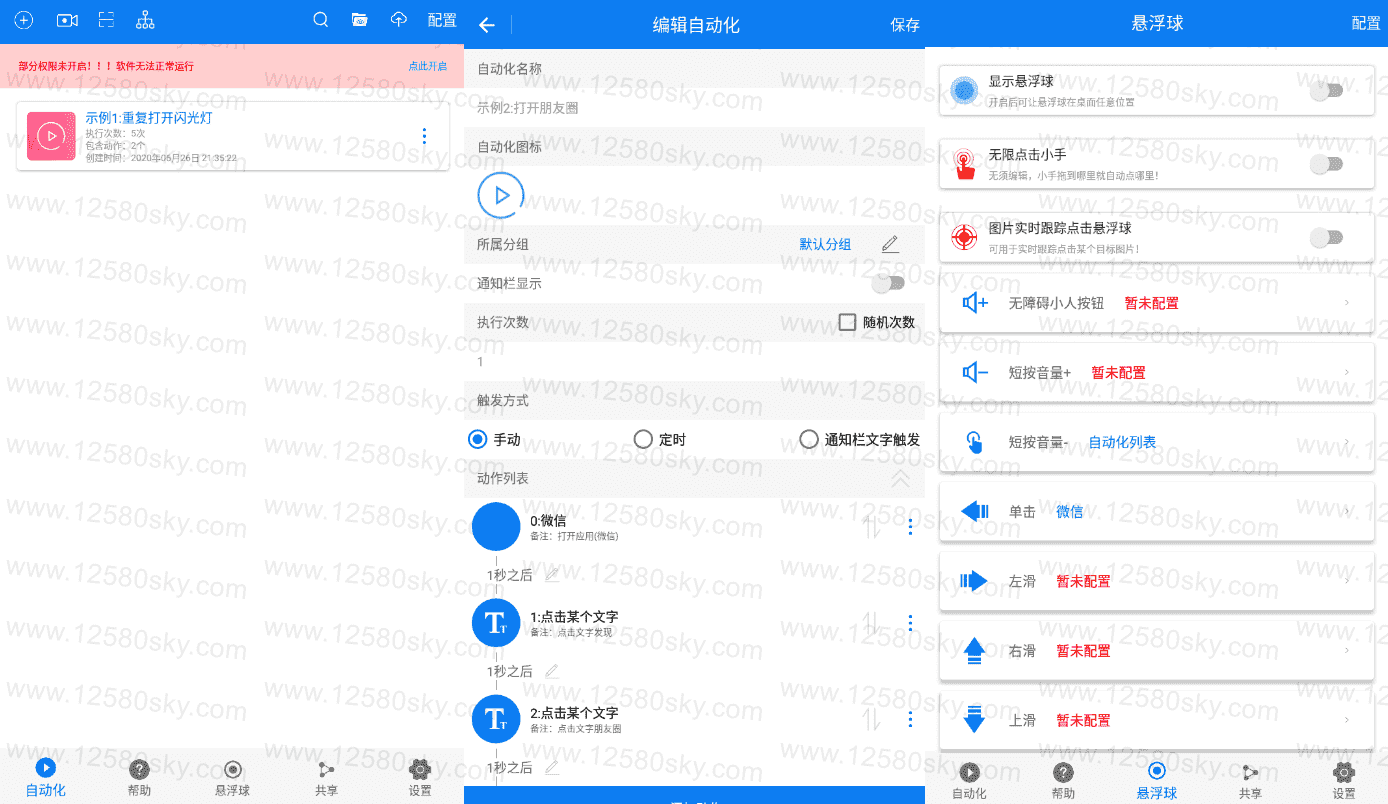Enable the 无限点击小手 switch
The image size is (1388, 804).
[x=1326, y=164]
